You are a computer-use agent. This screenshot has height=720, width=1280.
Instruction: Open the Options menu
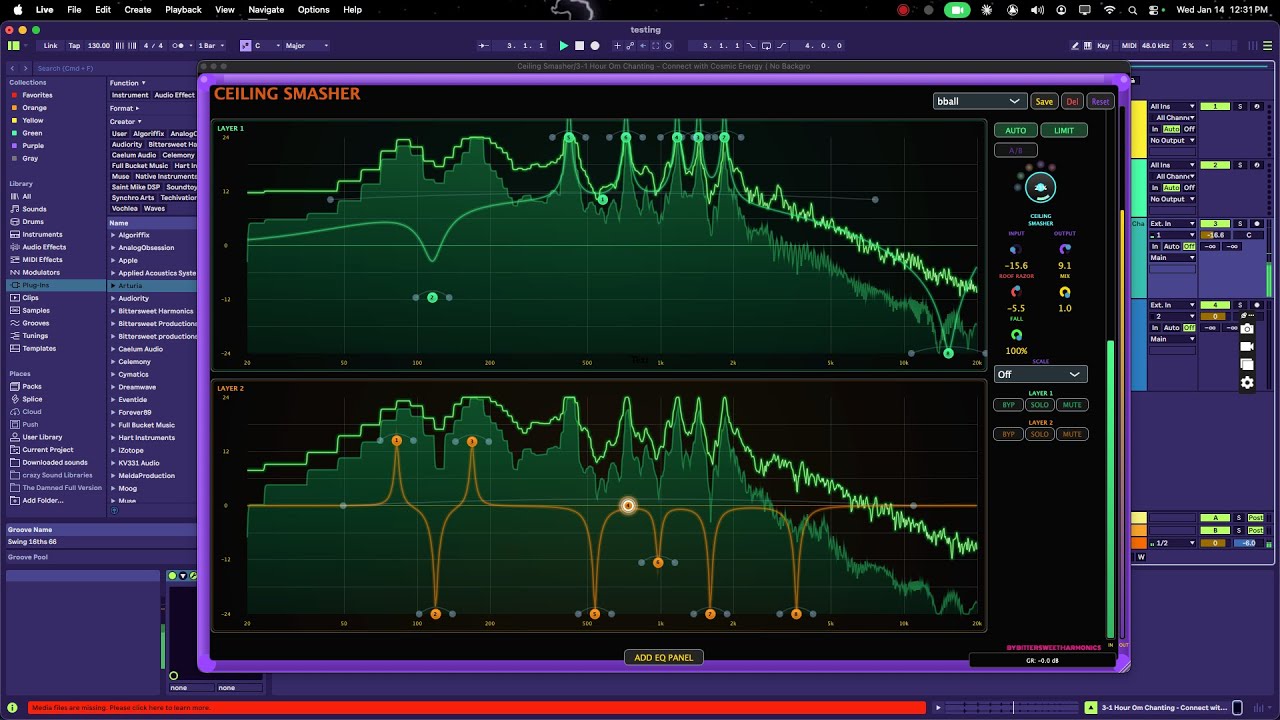coord(314,10)
